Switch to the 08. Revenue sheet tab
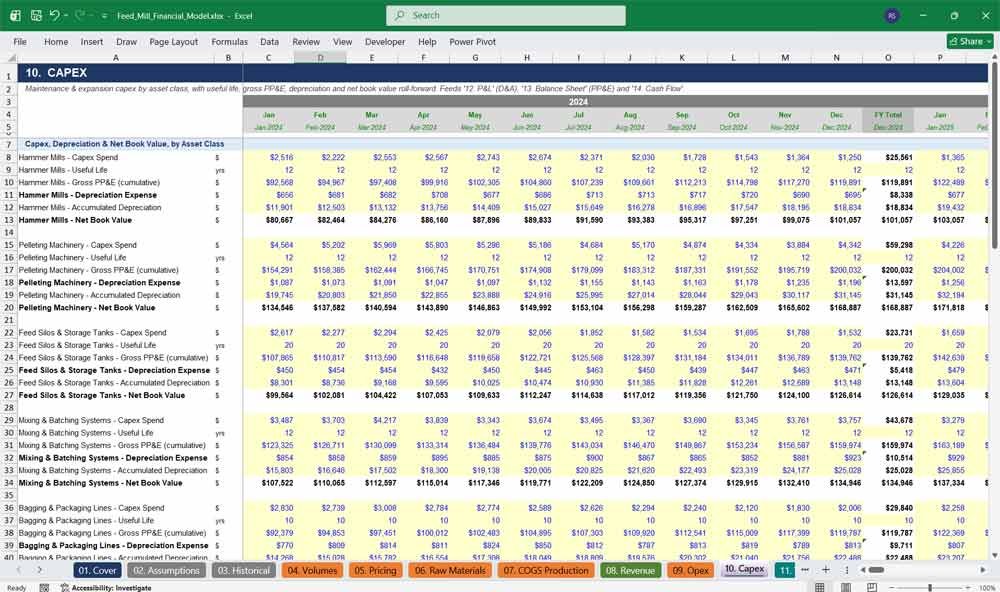 click(630, 570)
